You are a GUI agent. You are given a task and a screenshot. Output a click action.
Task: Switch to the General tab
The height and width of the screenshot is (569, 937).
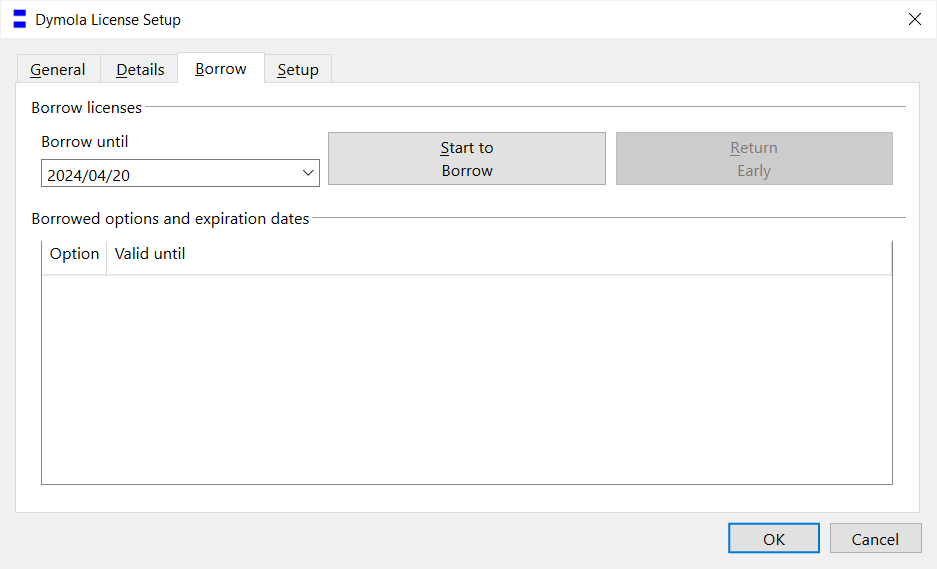[58, 69]
